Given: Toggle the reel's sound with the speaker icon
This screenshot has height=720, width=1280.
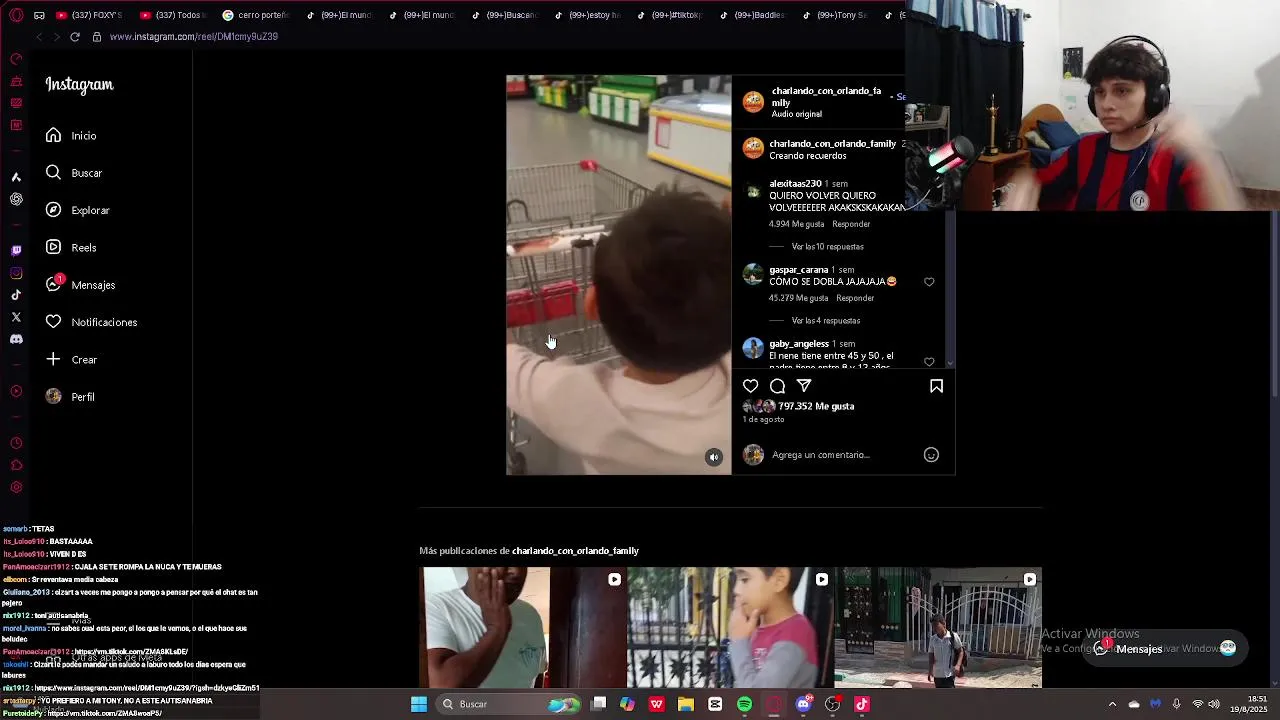Looking at the screenshot, I should coord(714,457).
